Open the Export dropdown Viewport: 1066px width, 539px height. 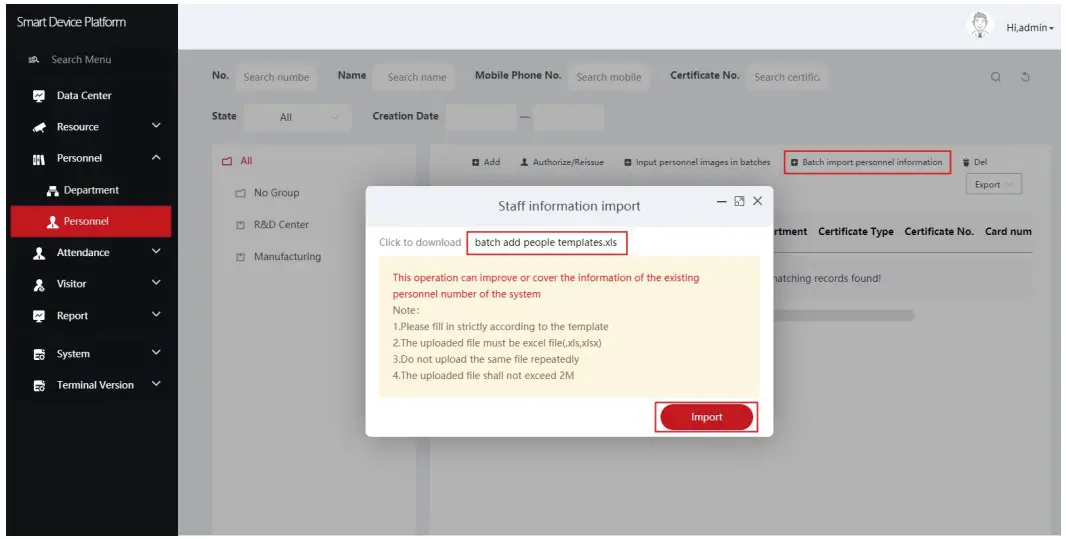point(994,184)
